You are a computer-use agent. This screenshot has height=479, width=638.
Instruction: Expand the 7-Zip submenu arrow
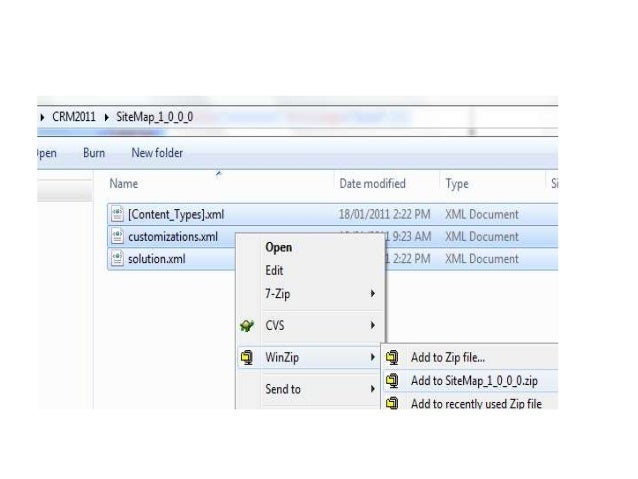pos(372,293)
